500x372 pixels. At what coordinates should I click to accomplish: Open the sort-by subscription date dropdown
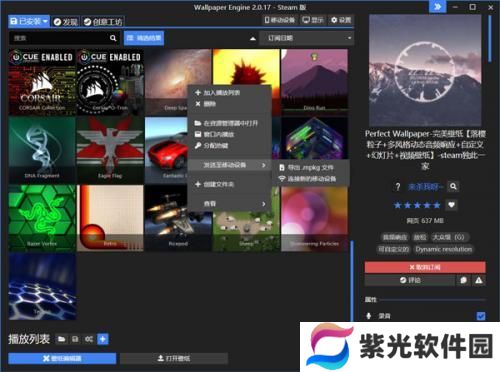307,38
